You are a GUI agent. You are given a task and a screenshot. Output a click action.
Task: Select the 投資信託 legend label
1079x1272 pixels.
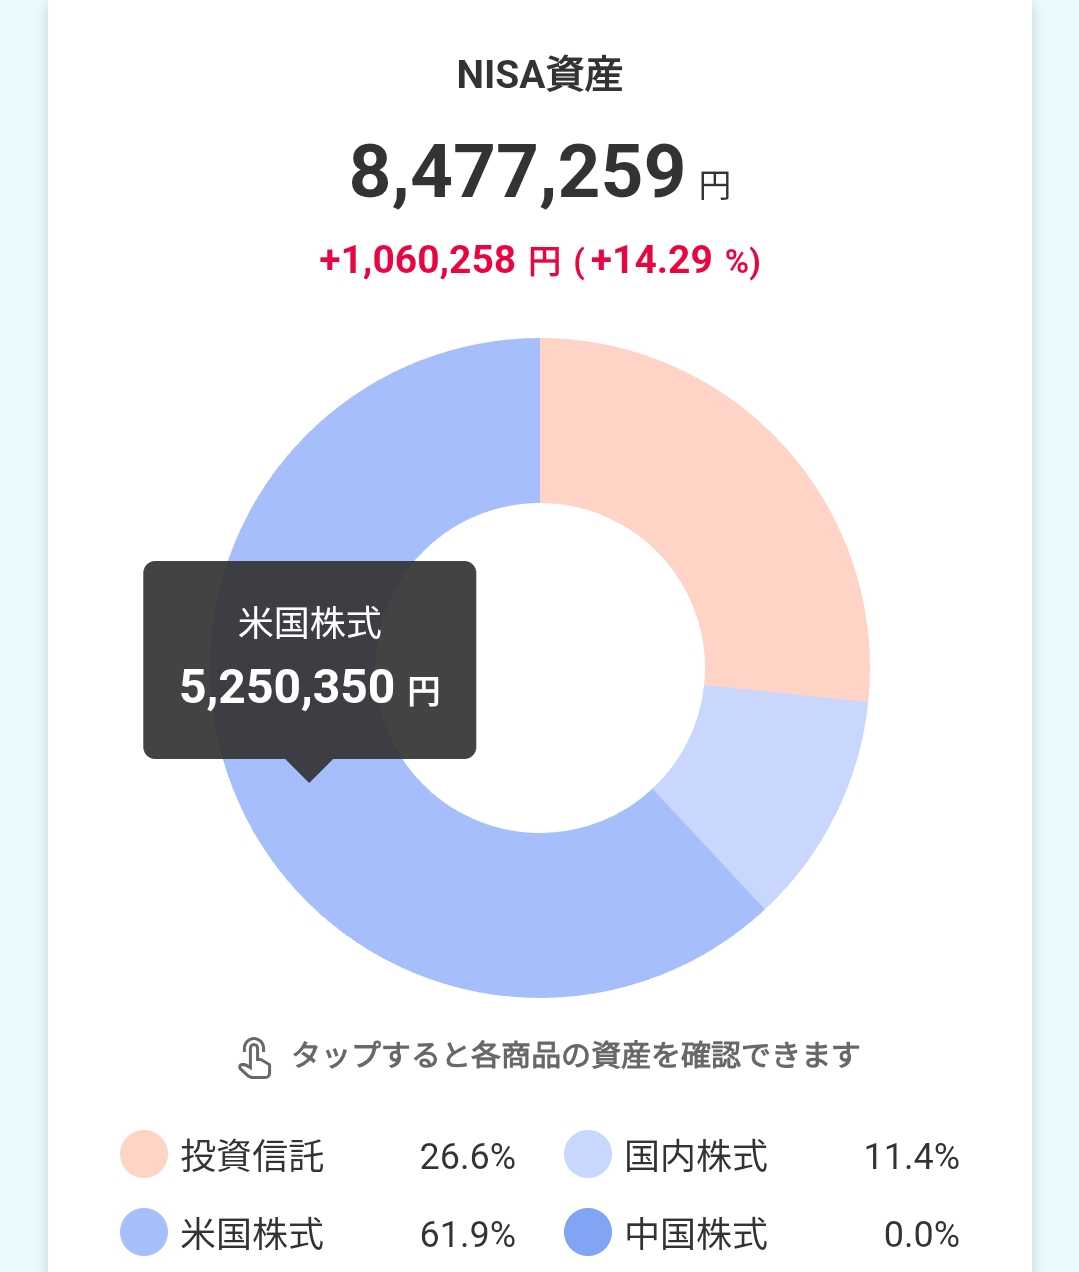[252, 1156]
